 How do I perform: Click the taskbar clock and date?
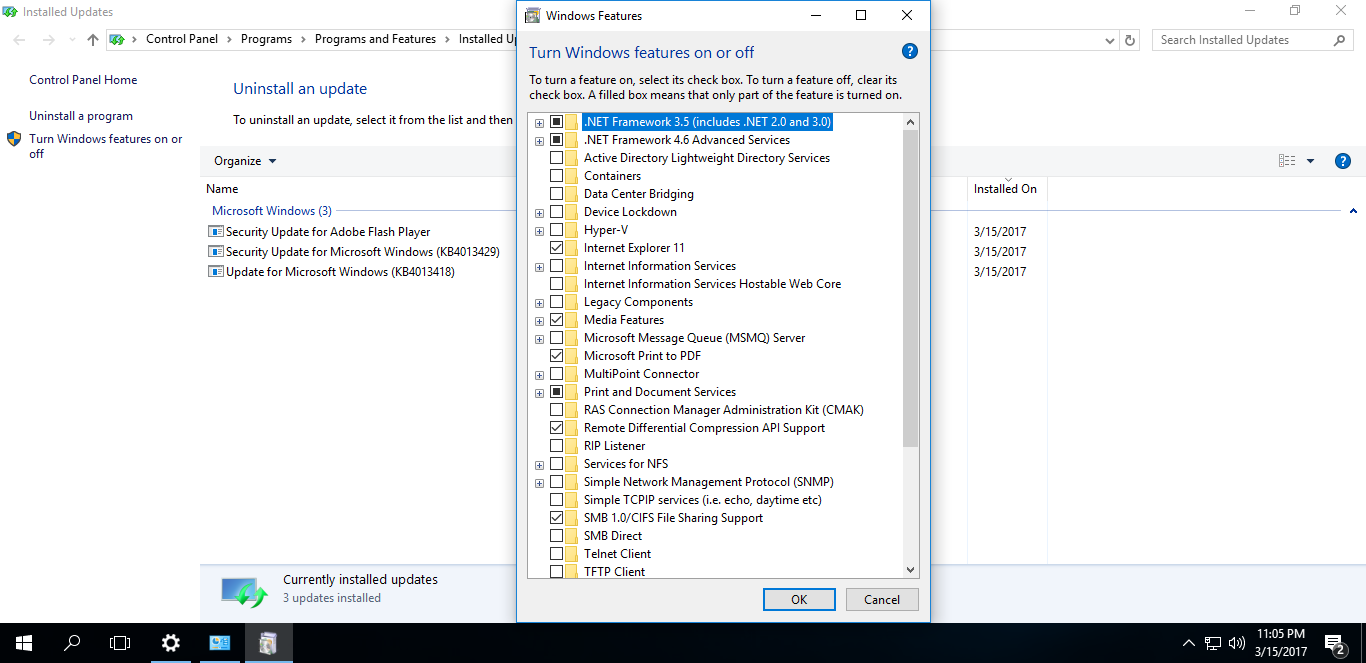[1280, 643]
